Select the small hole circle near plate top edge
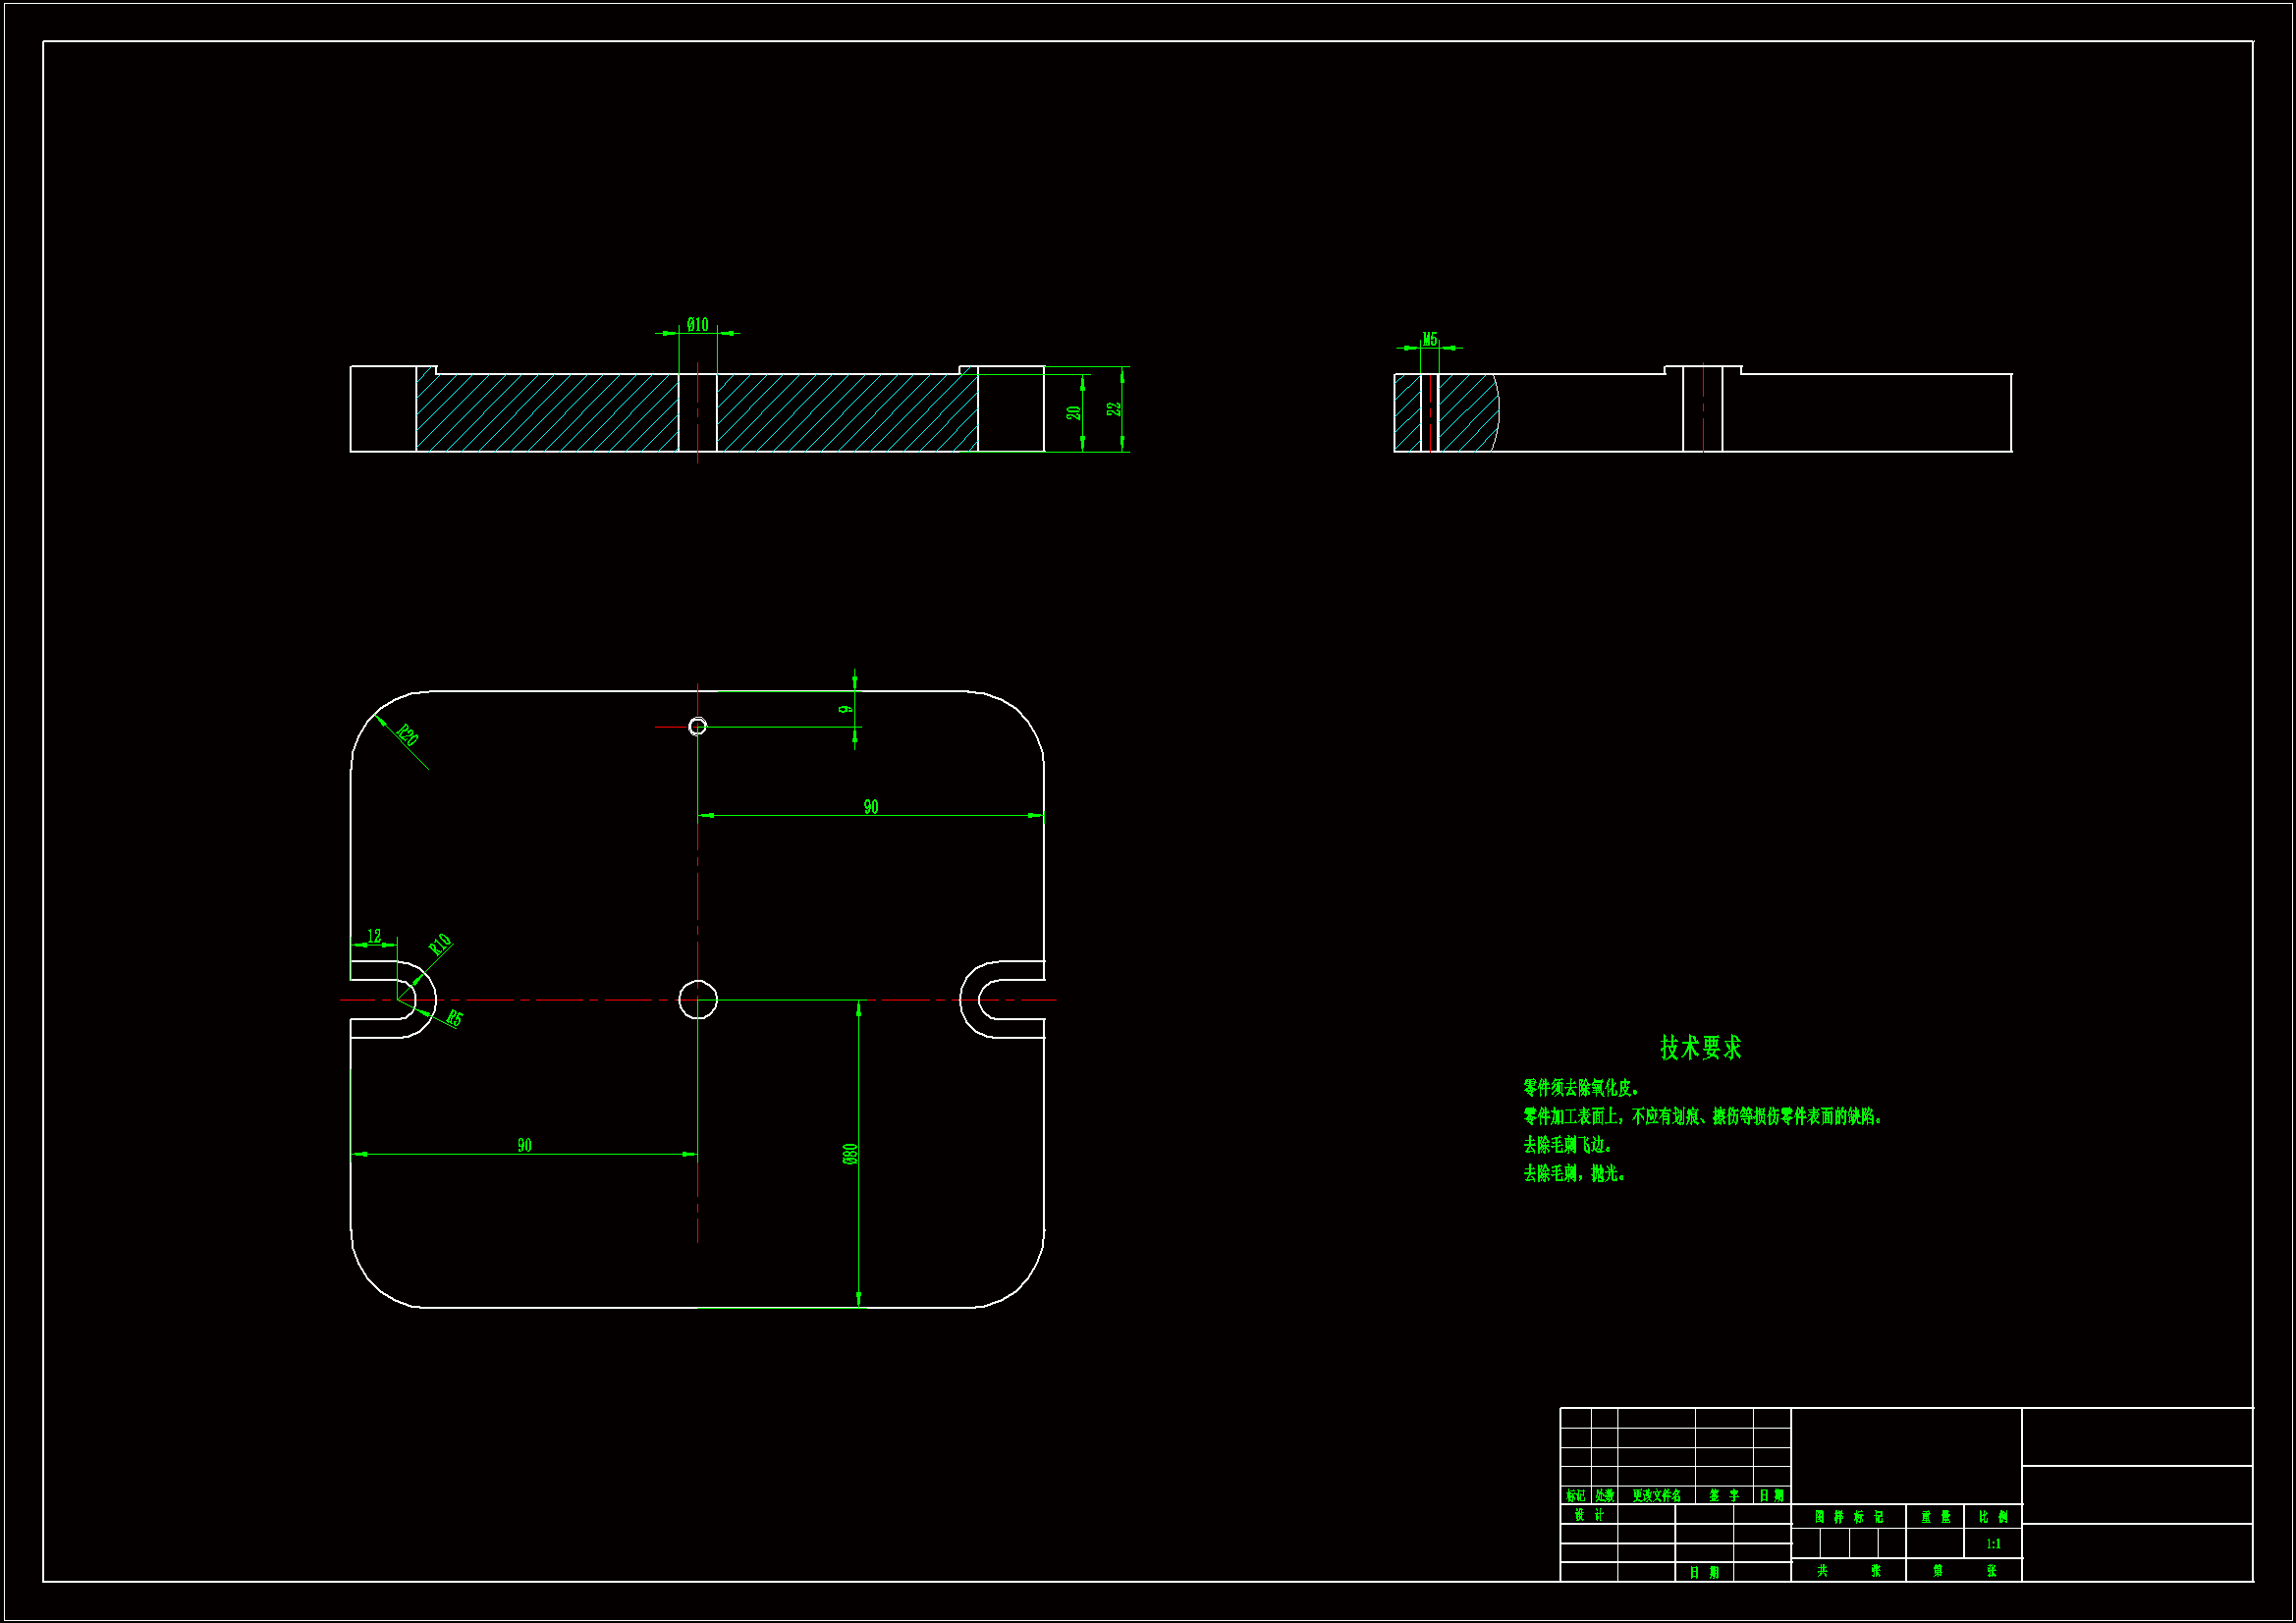2296x1623 pixels. click(x=697, y=726)
